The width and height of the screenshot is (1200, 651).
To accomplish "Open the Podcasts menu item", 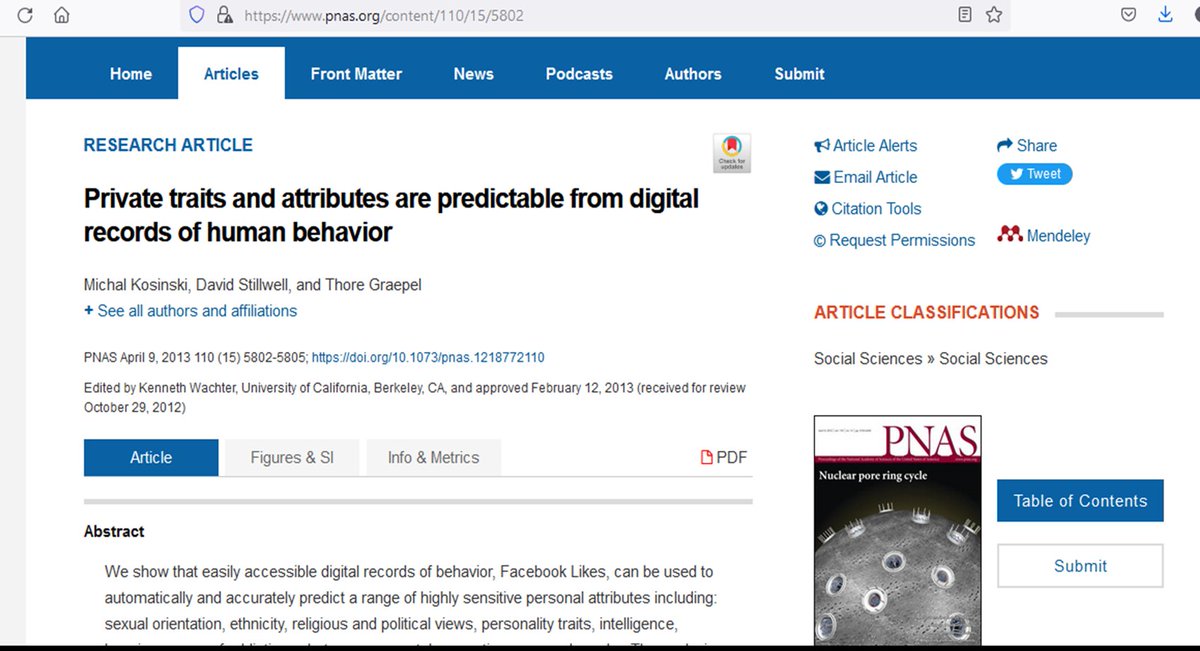I will pos(579,73).
